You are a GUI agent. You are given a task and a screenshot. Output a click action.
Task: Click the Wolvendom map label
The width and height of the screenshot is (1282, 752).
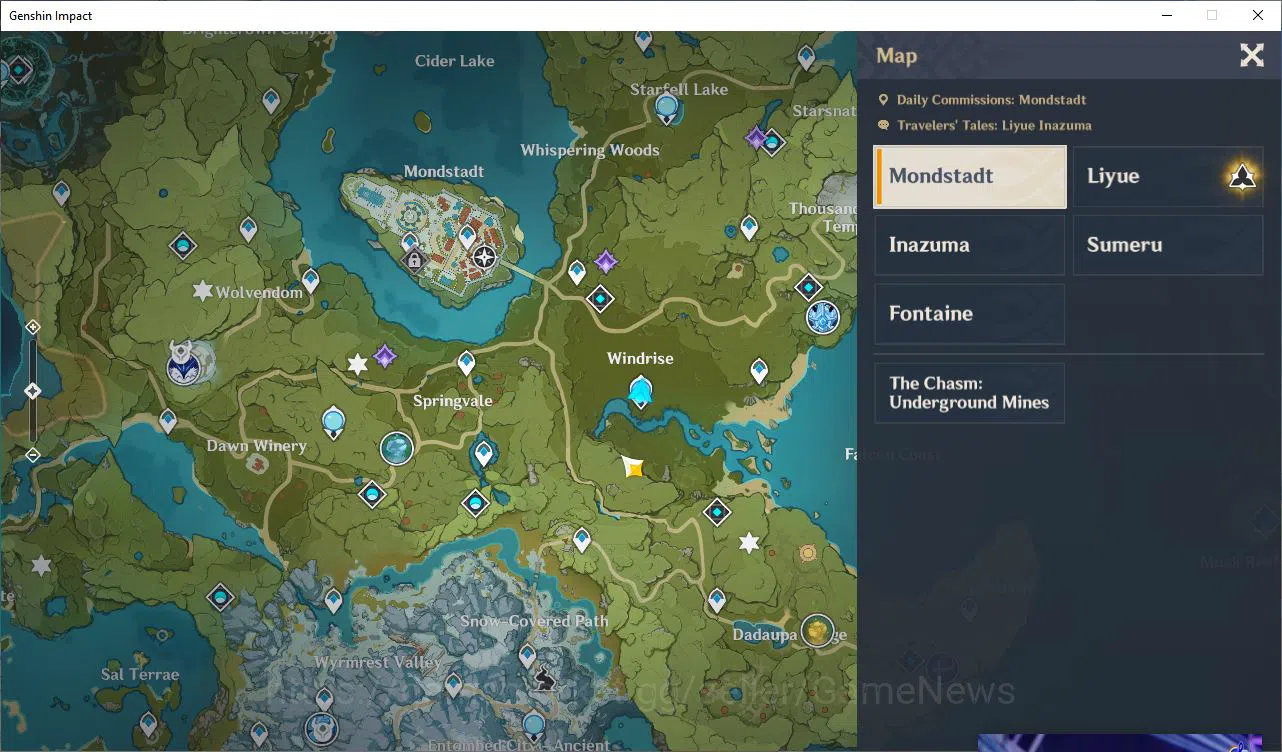(x=259, y=292)
